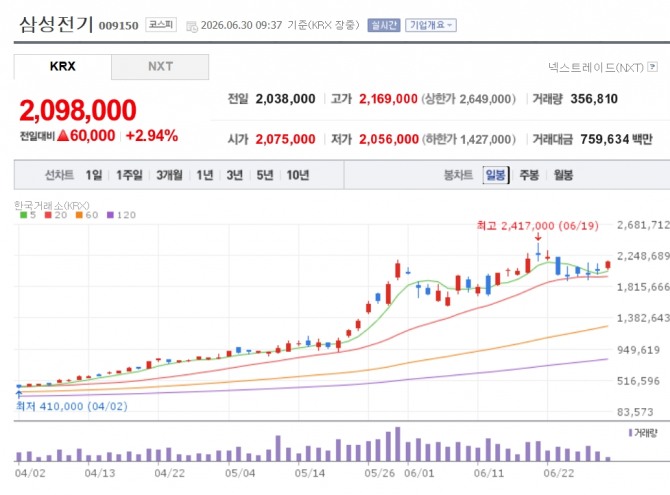
Task: Select the 5년 line chart period
Action: tap(265, 175)
